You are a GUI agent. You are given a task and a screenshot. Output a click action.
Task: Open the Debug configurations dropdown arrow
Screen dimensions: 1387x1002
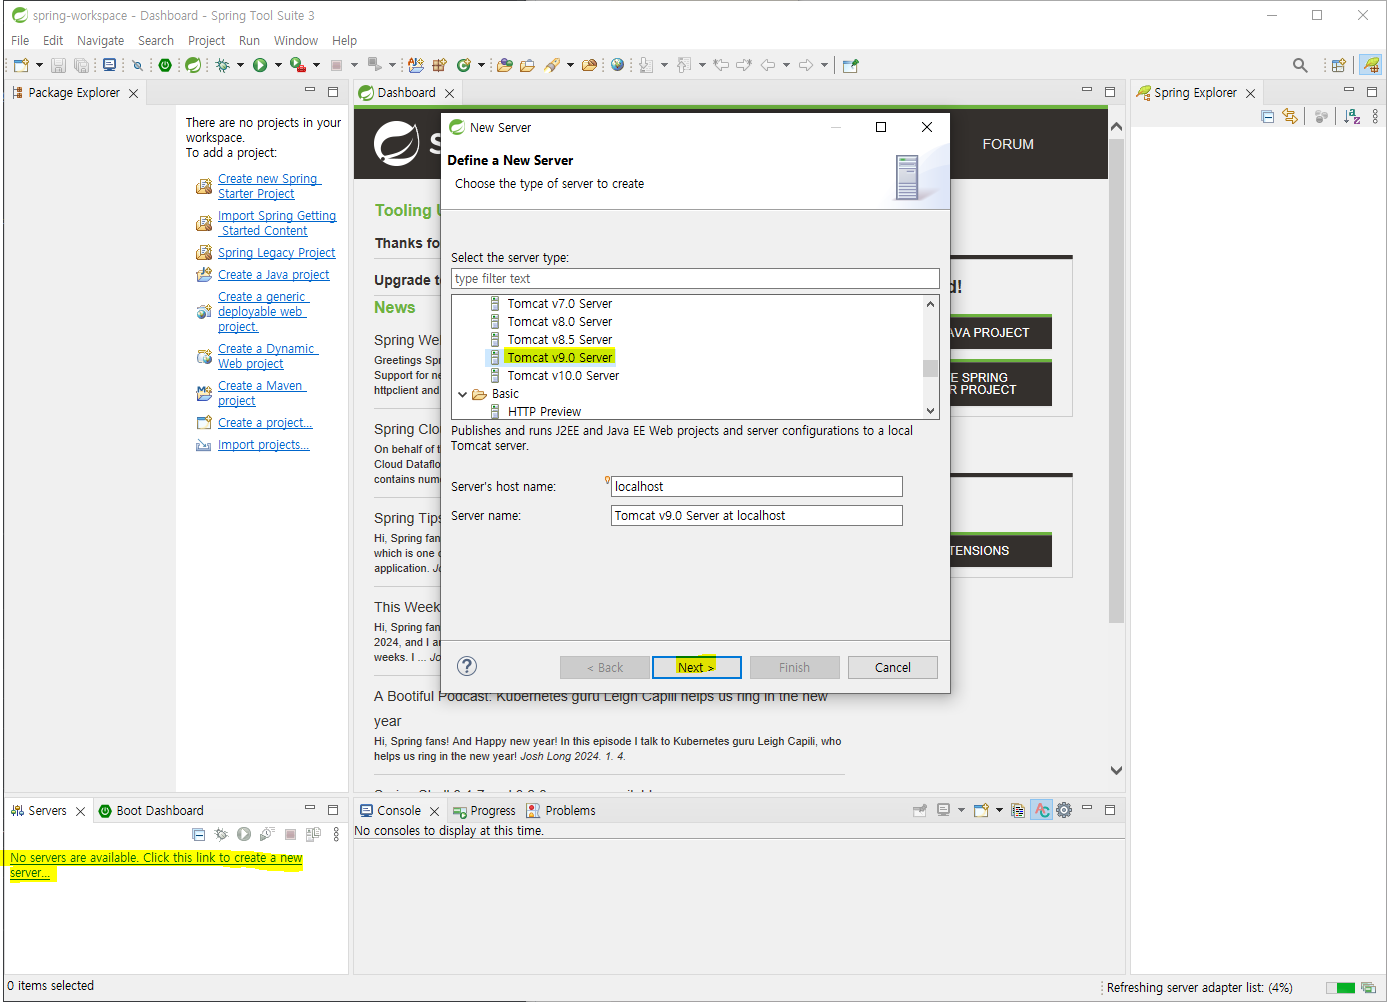pos(240,65)
